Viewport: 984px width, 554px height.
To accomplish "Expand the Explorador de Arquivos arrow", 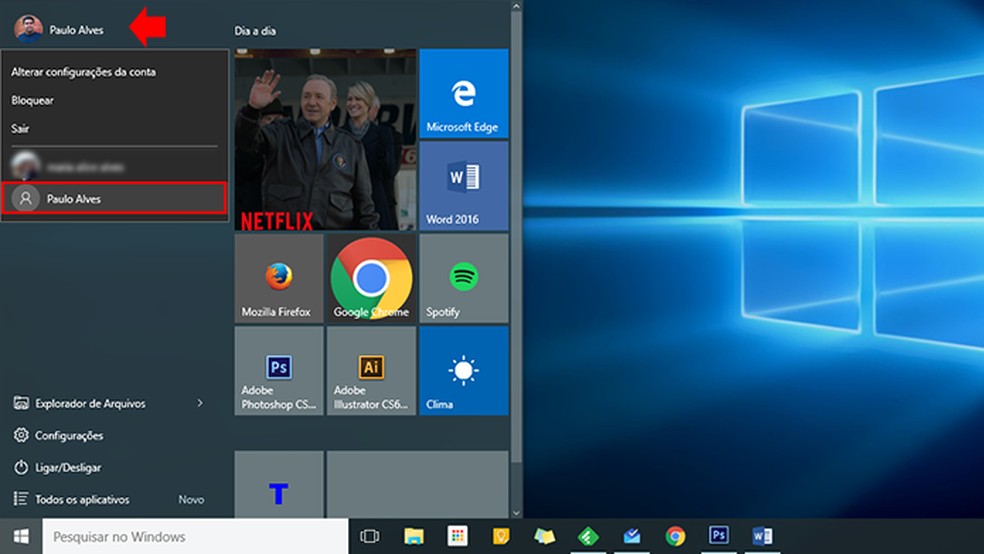I will click(x=200, y=403).
